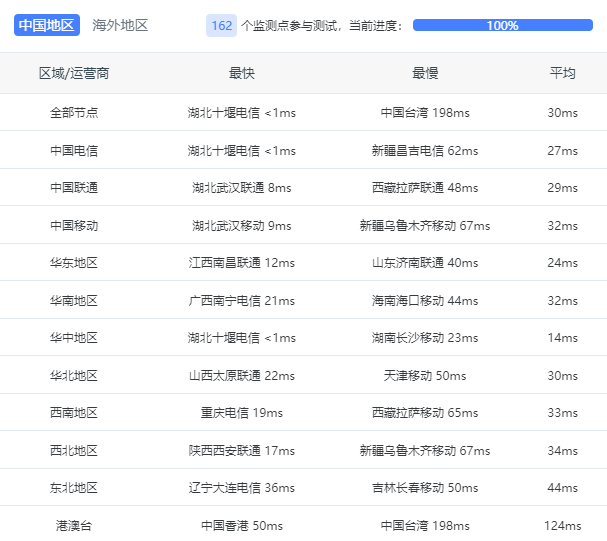The height and width of the screenshot is (541, 607).
Task: Click 广西南宁电信 21ms cell
Action: click(x=242, y=301)
